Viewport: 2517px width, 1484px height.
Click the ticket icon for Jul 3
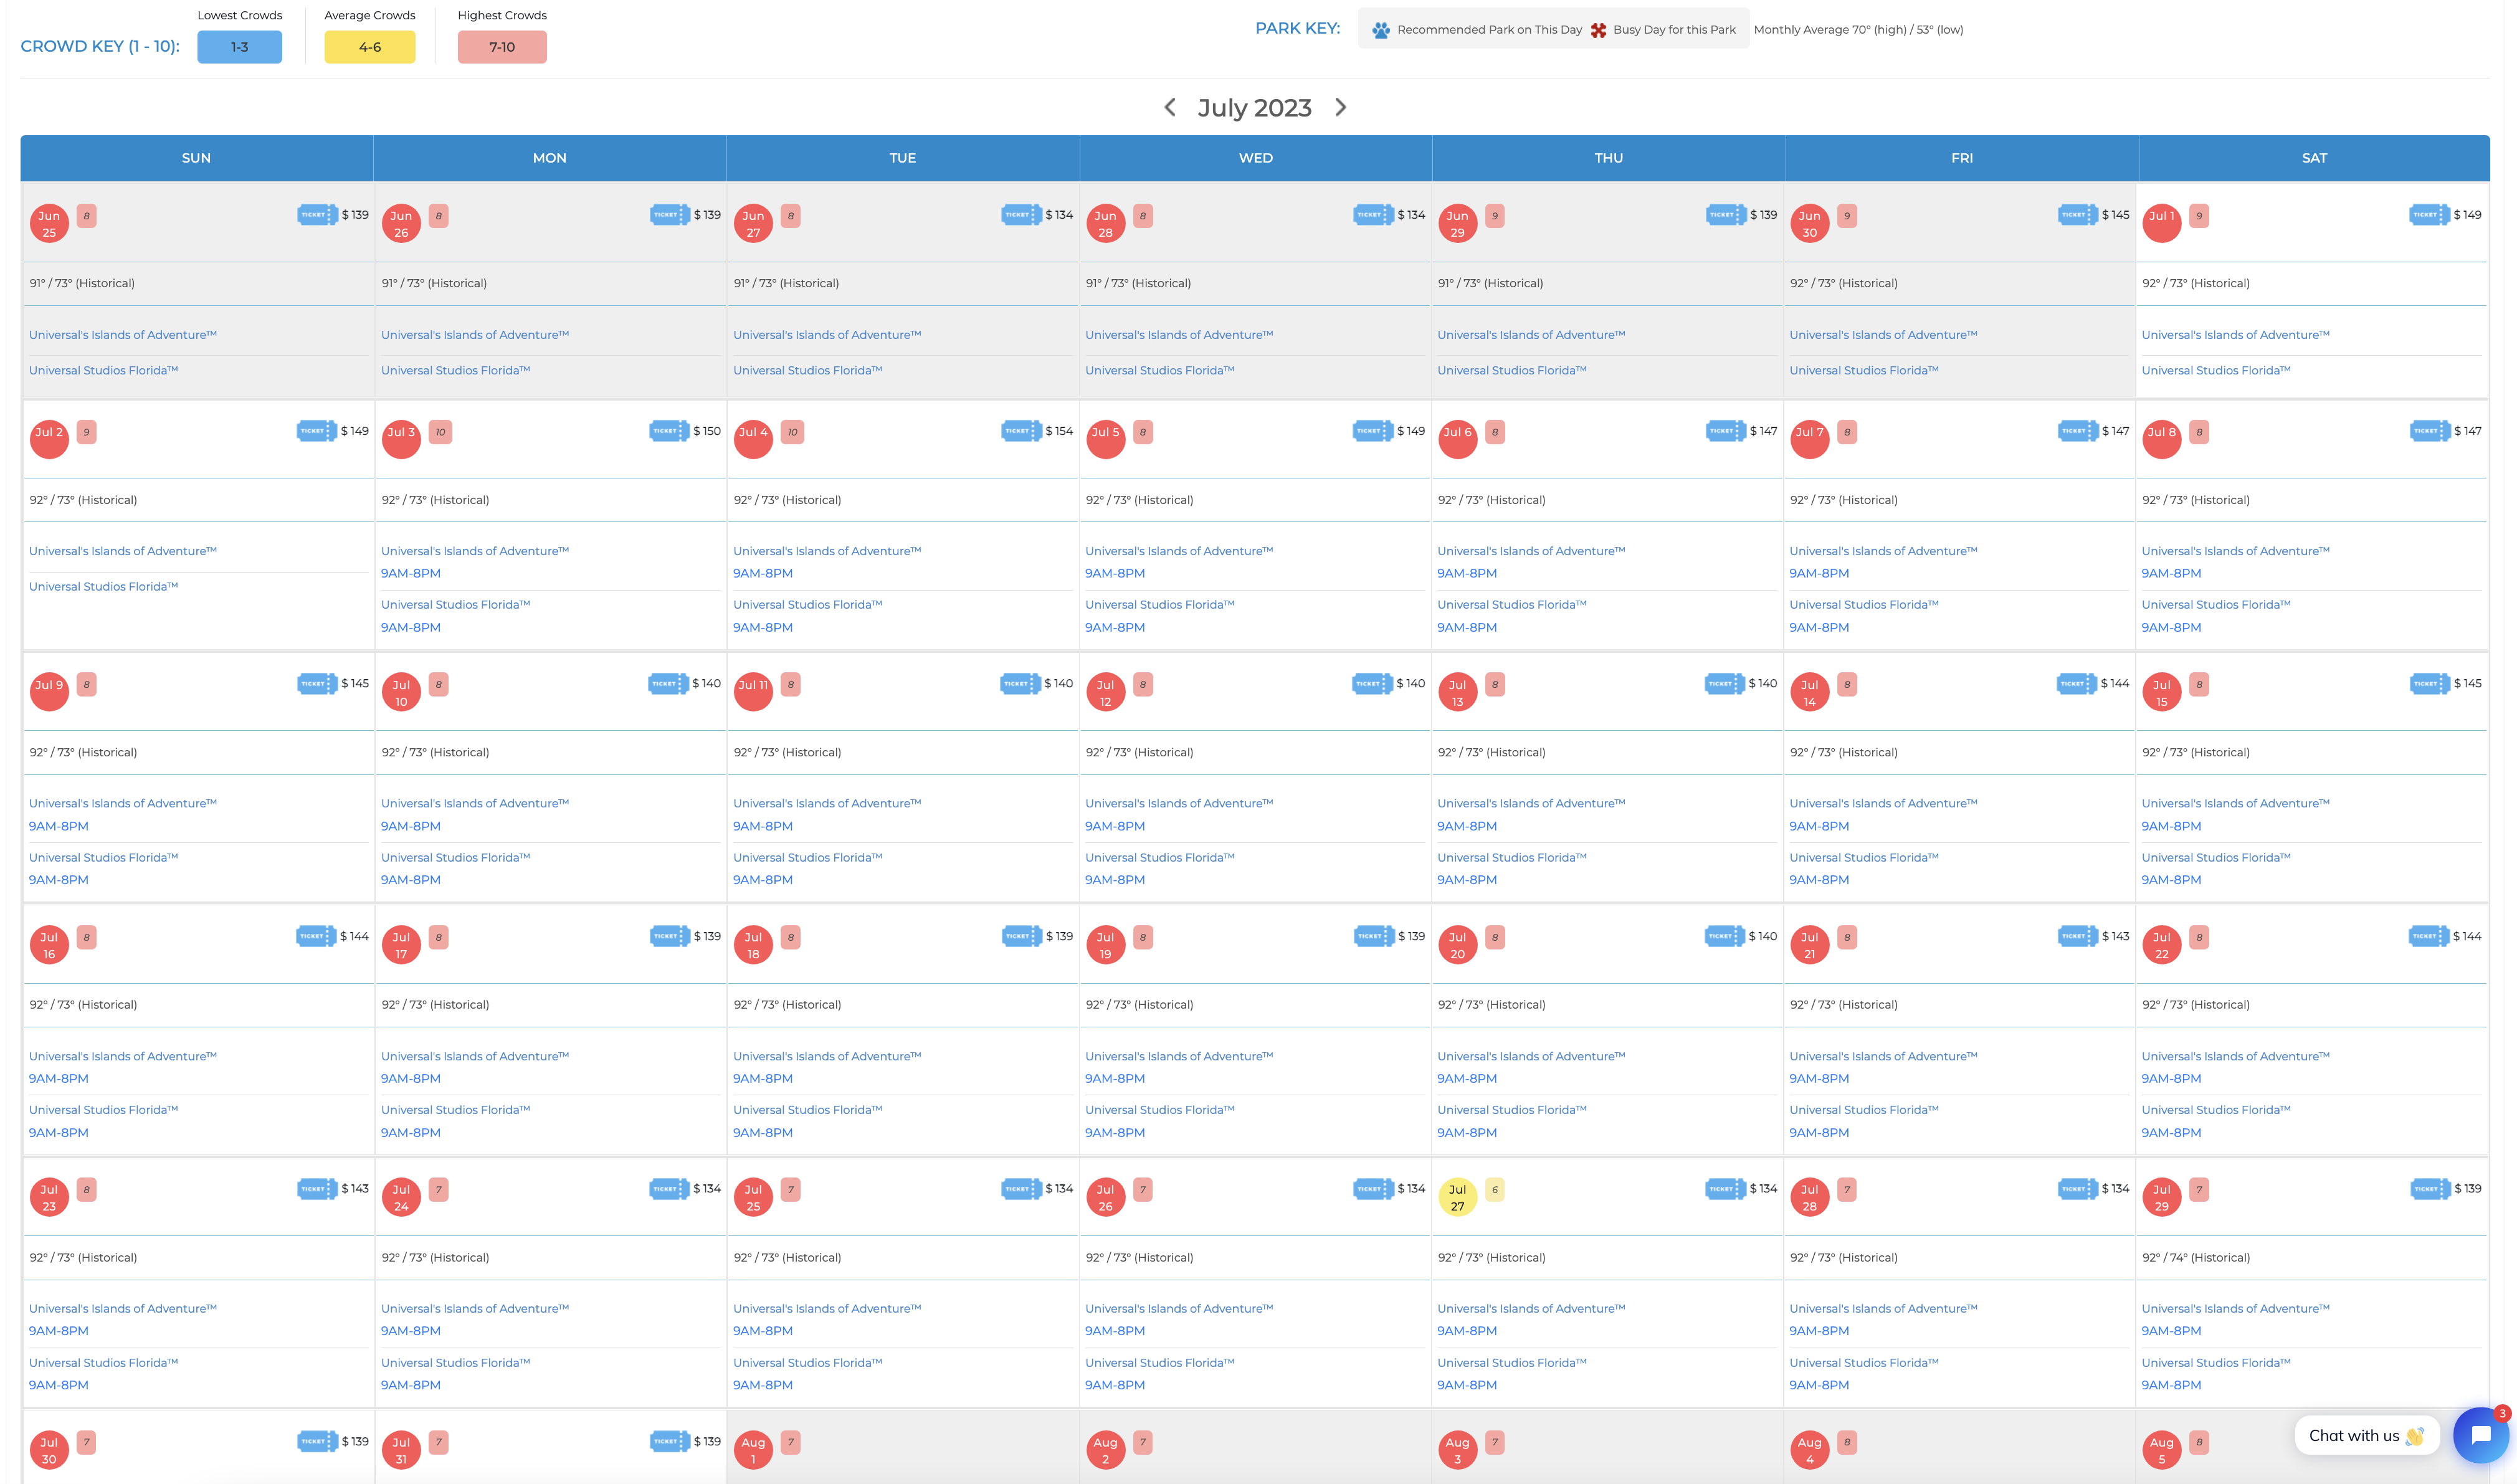tap(669, 431)
